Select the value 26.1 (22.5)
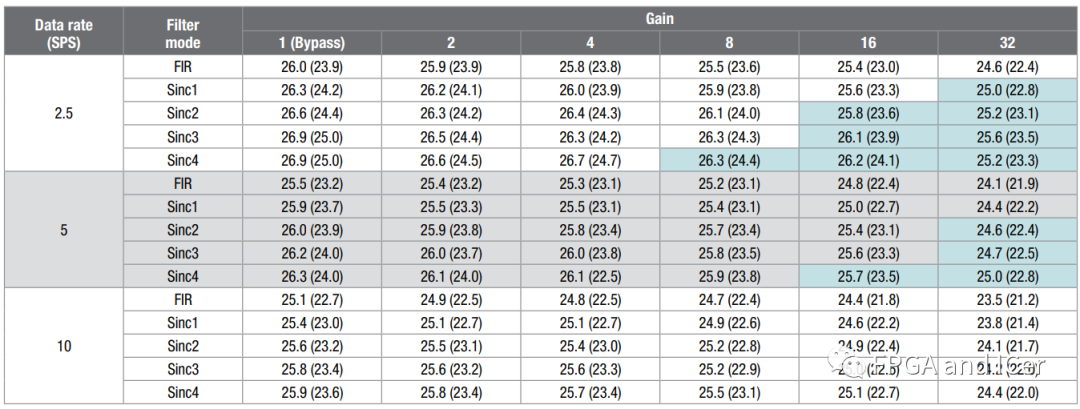 click(590, 277)
